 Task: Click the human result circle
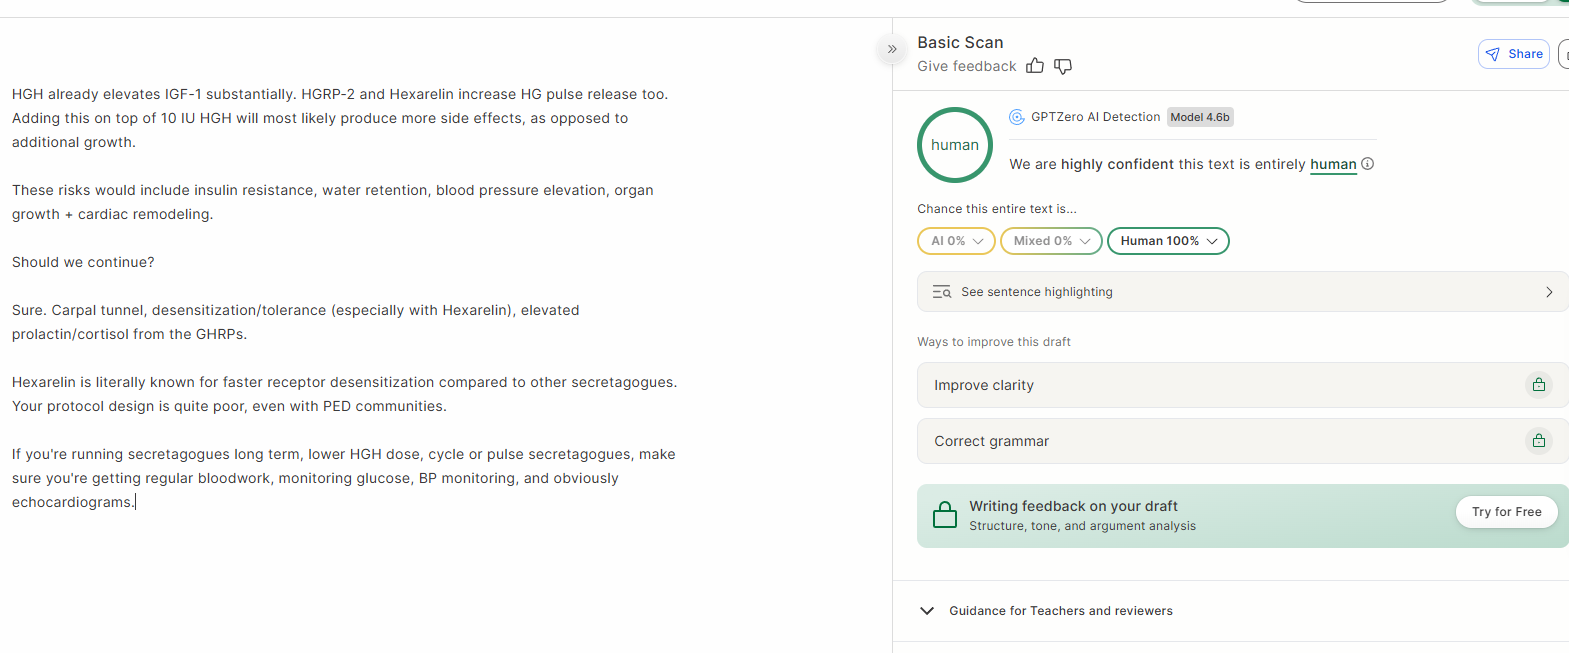pyautogui.click(x=955, y=145)
